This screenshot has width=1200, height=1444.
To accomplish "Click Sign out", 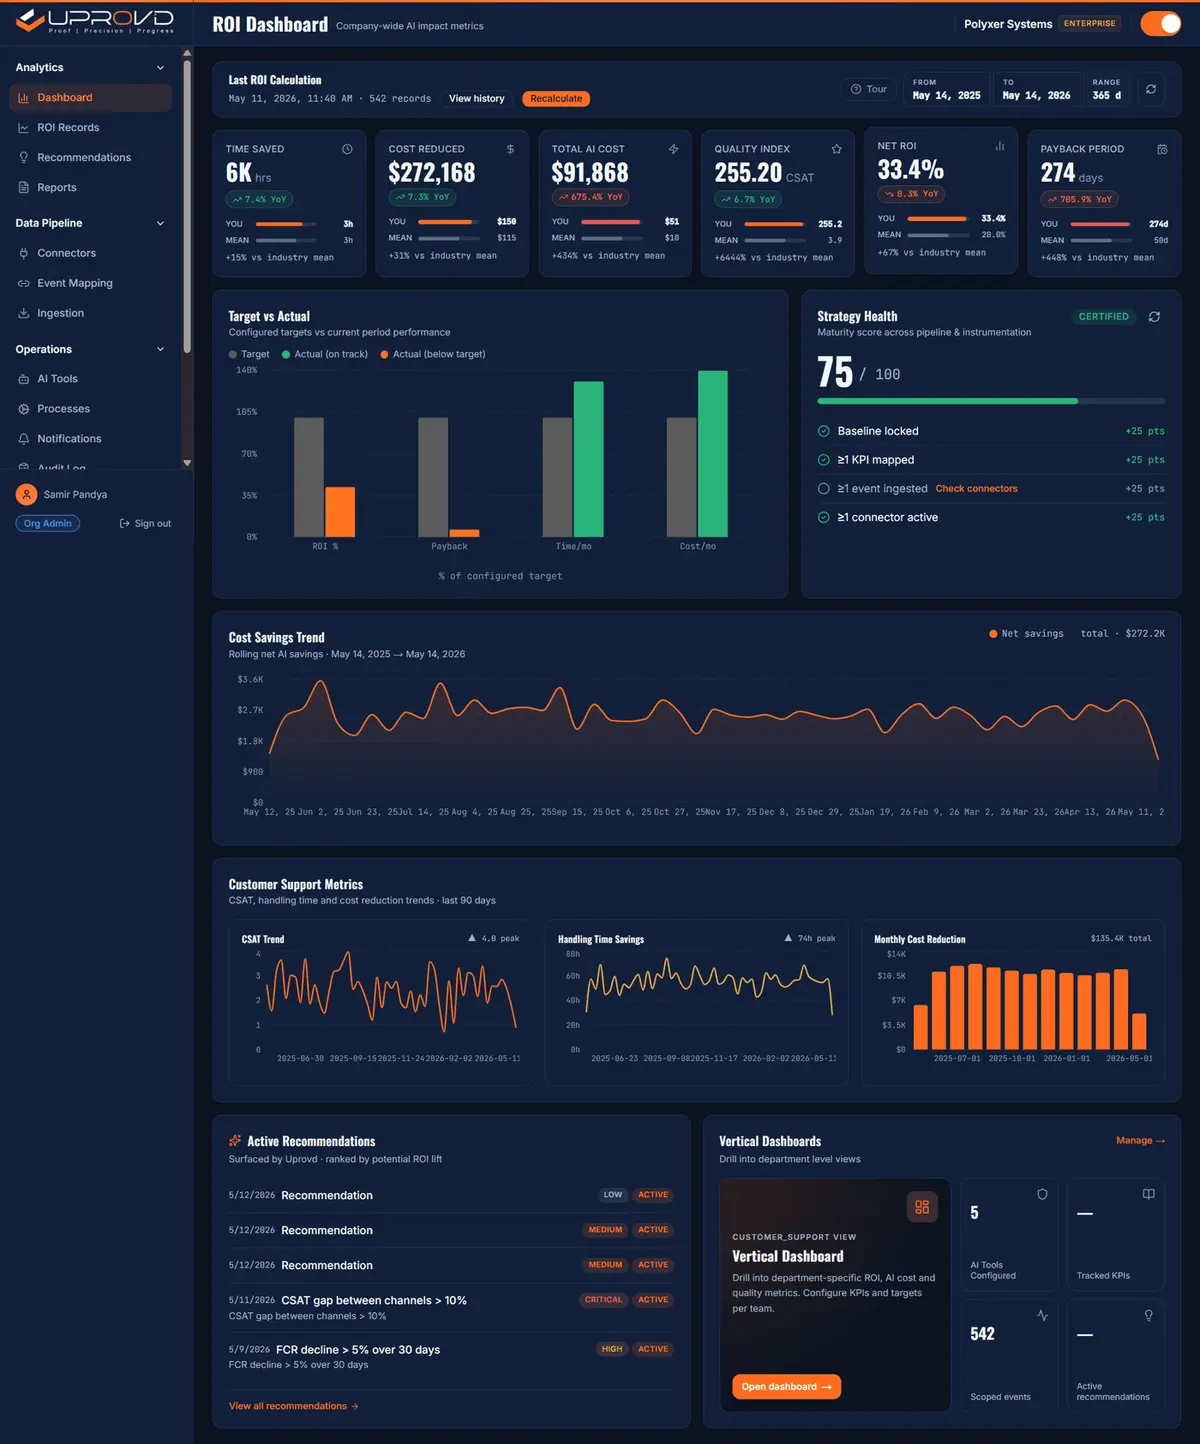I will (145, 524).
